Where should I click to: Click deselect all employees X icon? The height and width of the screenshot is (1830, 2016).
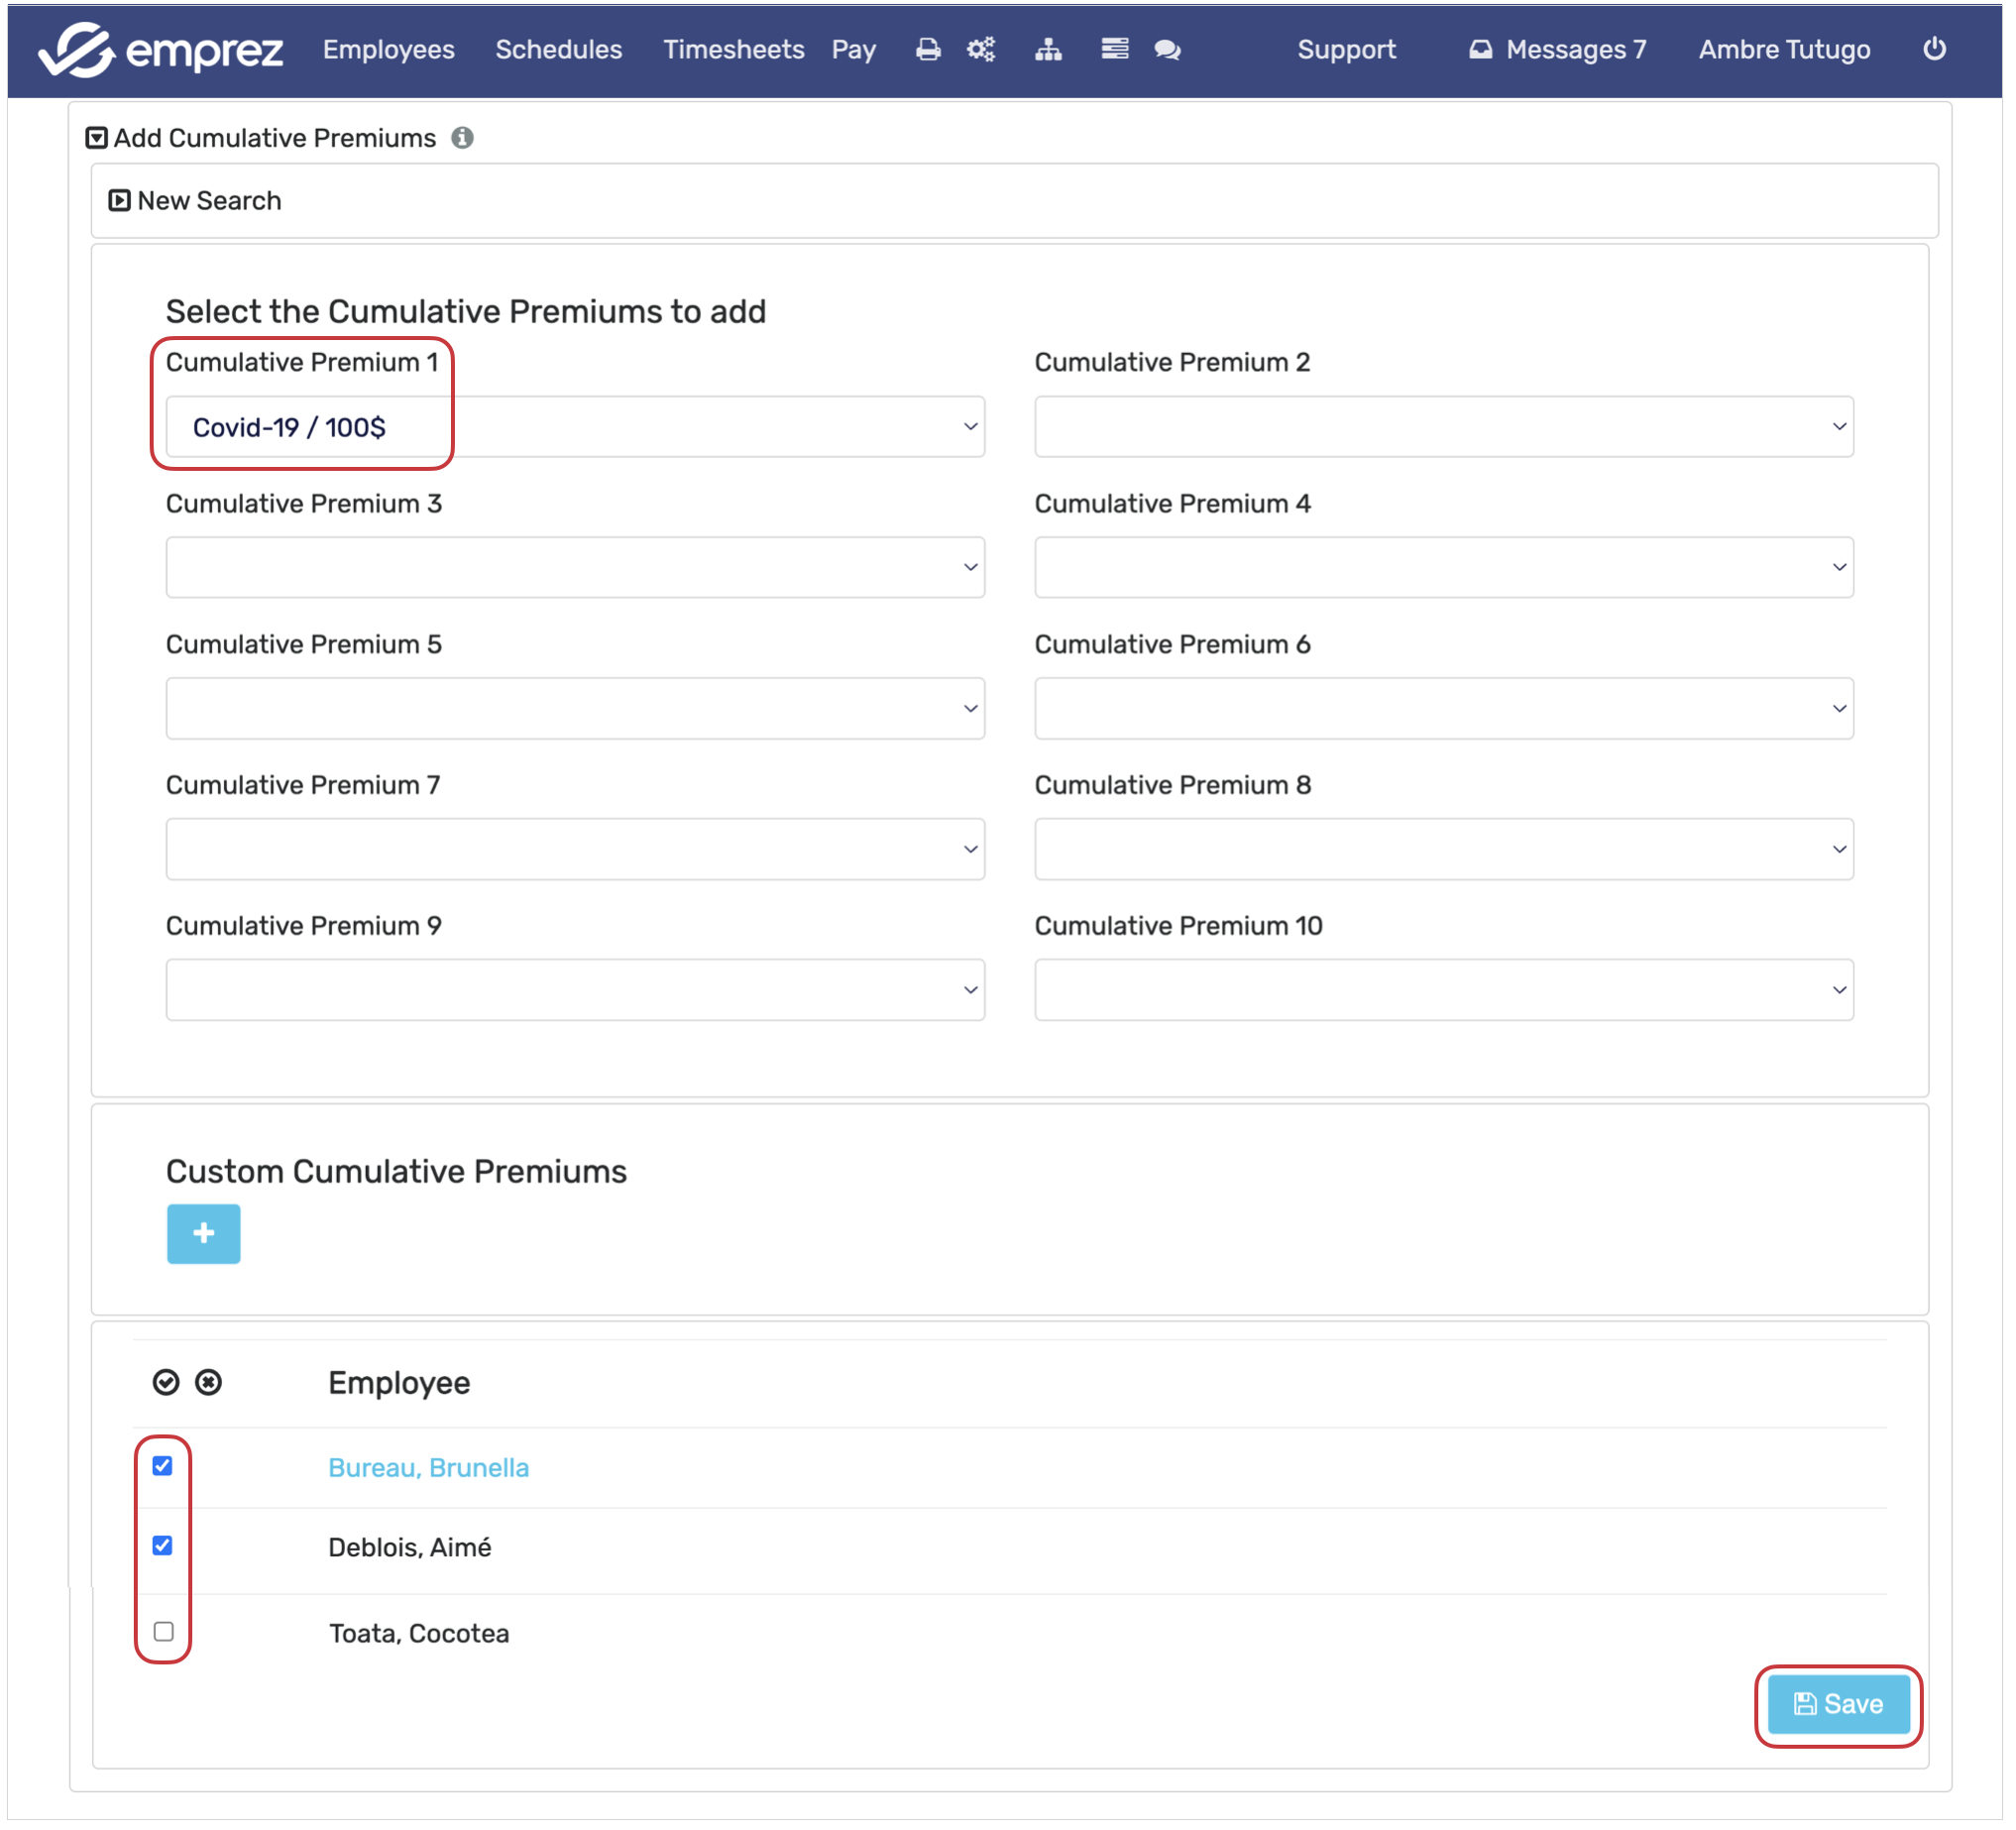pos(208,1382)
